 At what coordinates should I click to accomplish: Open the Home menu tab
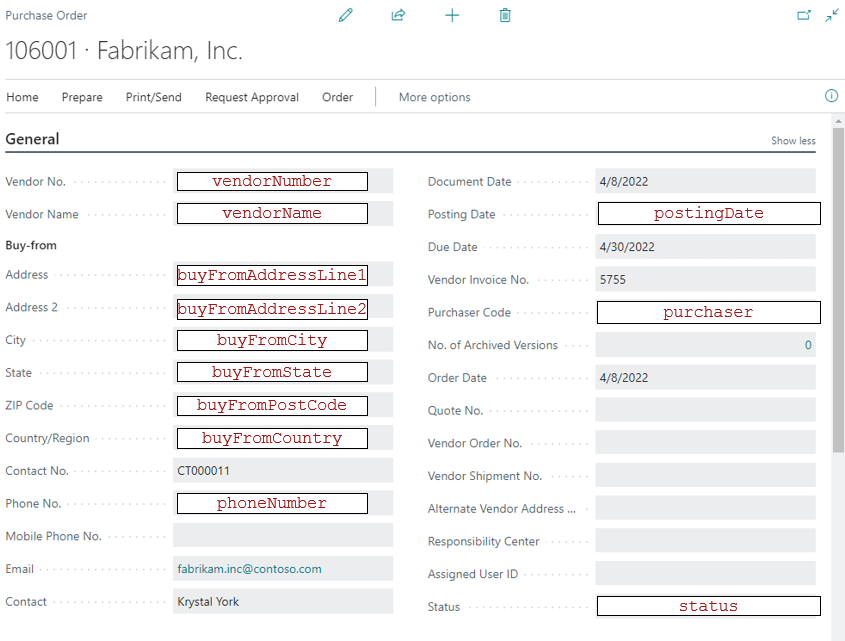point(22,97)
